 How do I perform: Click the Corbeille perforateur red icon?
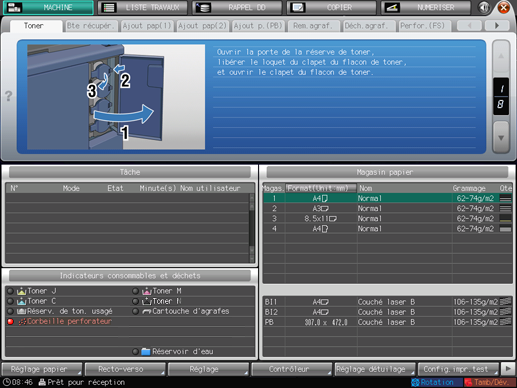pos(22,322)
